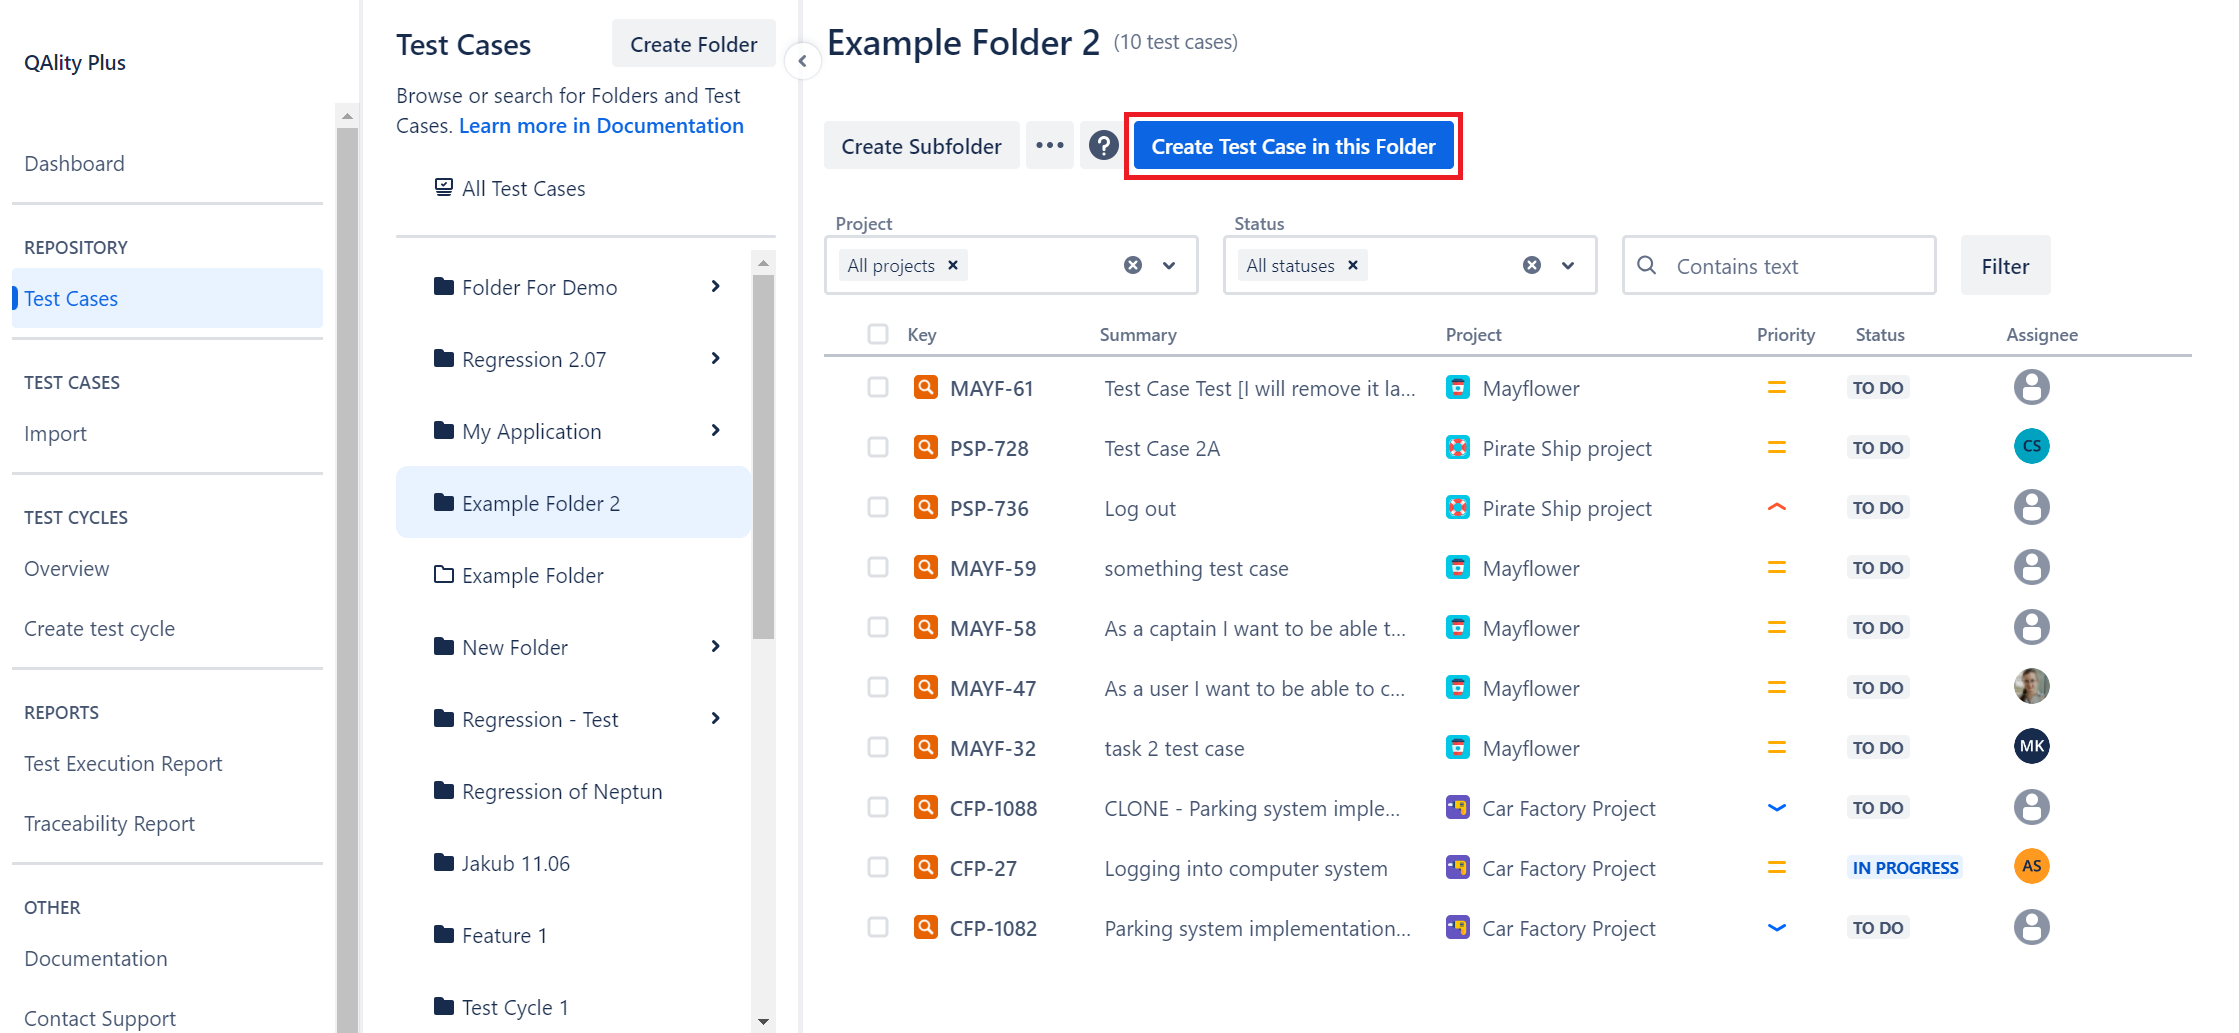Click the high priority icon on PSP-736
This screenshot has height=1033, width=2239.
point(1776,507)
